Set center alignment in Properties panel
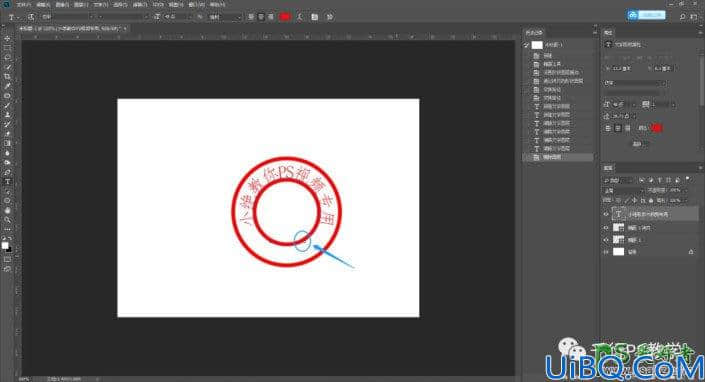Viewport: 705px width, 382px height. tap(618, 128)
